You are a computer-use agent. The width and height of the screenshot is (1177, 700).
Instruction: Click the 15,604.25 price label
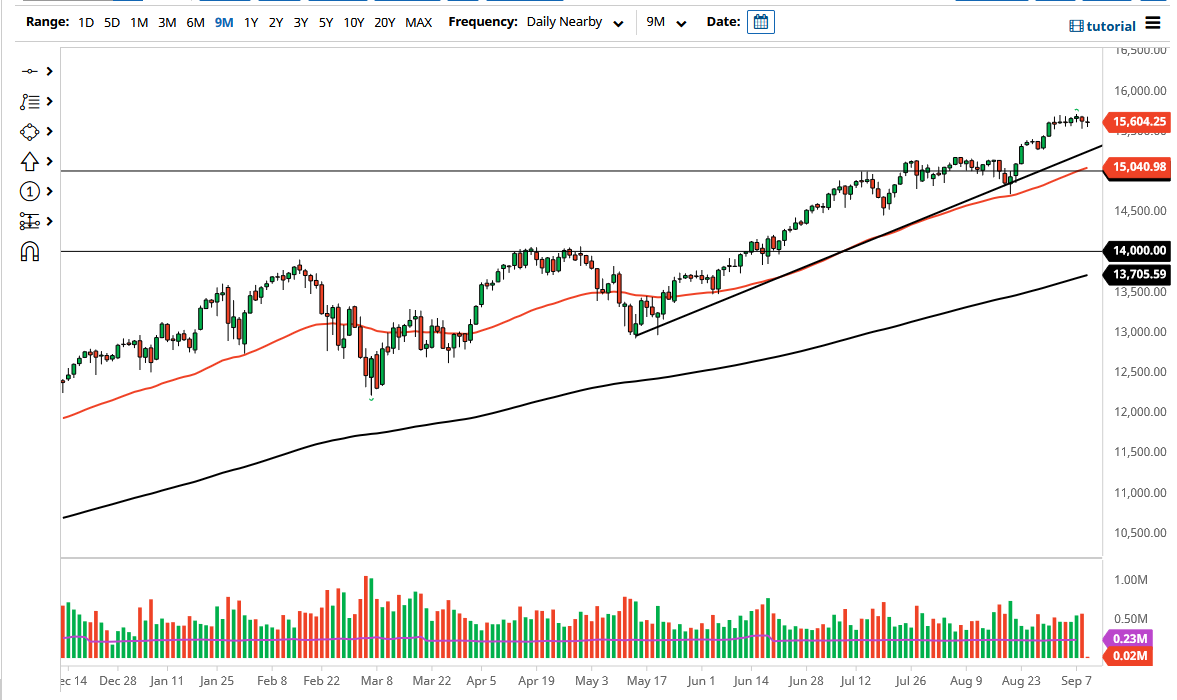click(1140, 122)
